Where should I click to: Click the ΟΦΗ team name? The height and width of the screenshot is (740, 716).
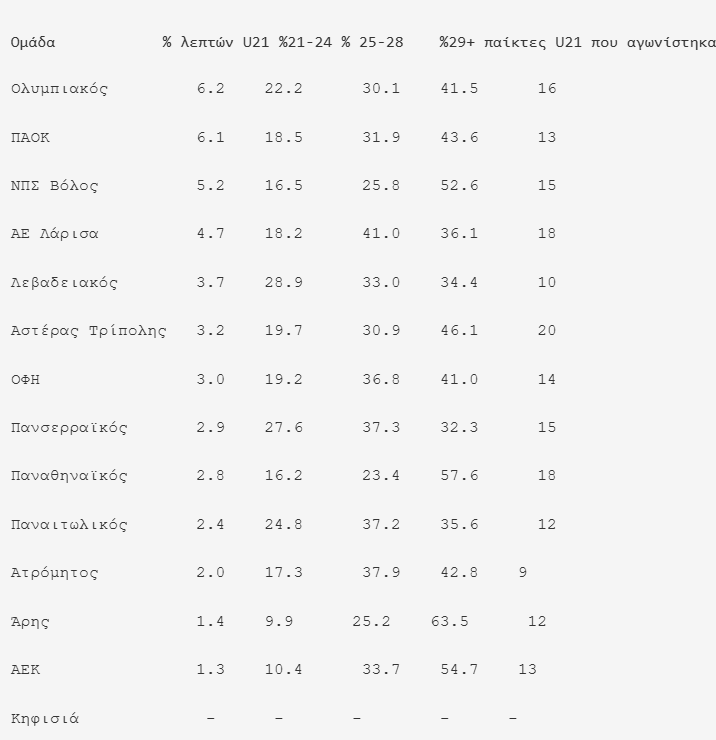pyautogui.click(x=26, y=380)
